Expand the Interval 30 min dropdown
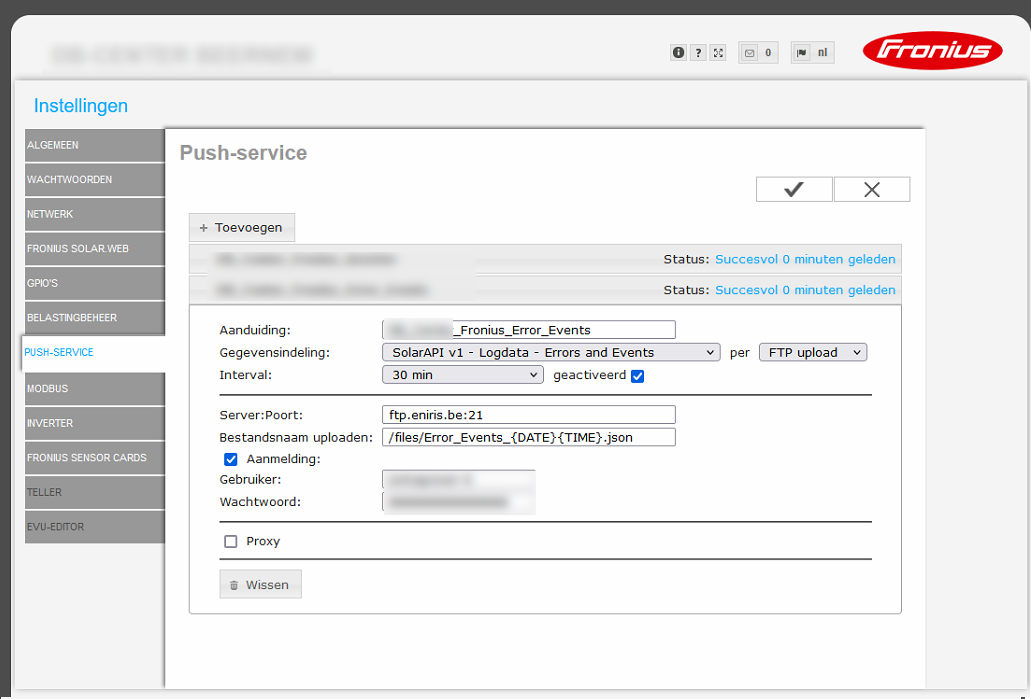The image size is (1031, 699). click(462, 375)
